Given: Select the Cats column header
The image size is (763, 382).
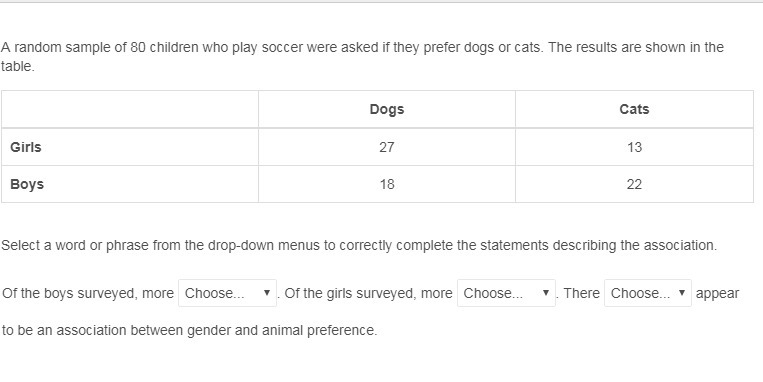Looking at the screenshot, I should (634, 109).
